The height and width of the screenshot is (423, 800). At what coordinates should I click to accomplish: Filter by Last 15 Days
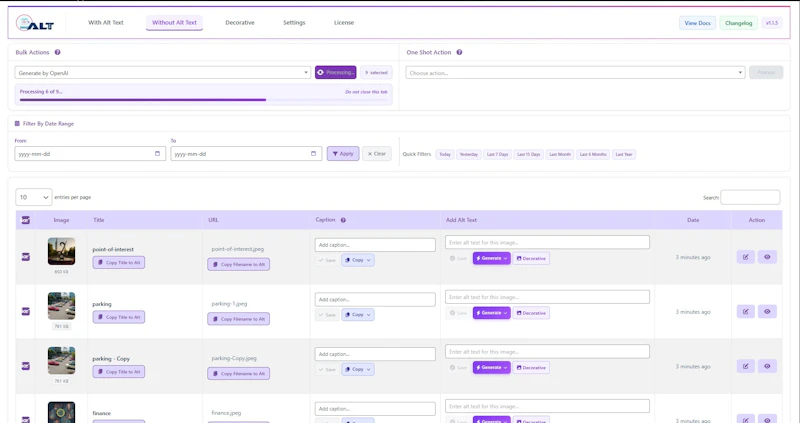coord(529,154)
